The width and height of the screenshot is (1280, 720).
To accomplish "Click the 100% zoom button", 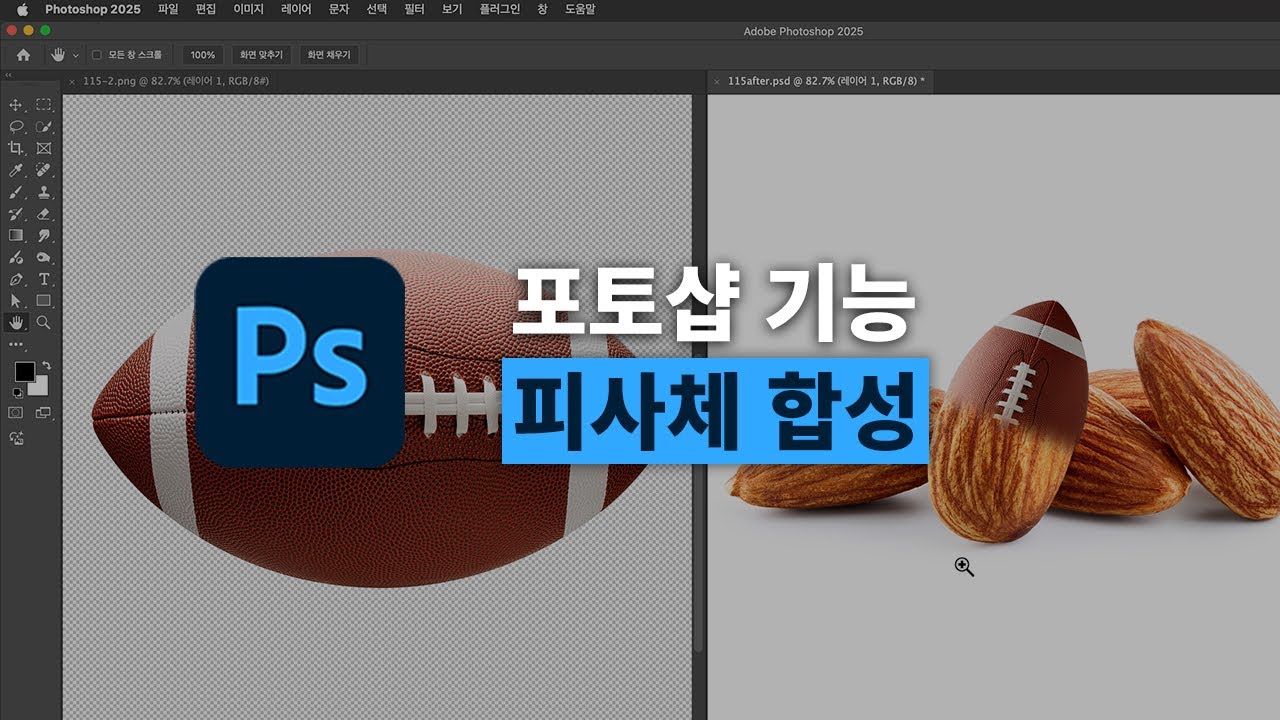I will coord(203,55).
